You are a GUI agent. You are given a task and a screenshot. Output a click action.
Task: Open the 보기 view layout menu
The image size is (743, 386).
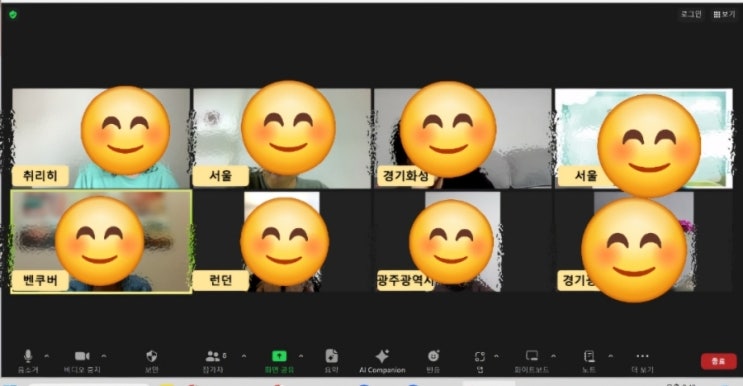pos(725,14)
